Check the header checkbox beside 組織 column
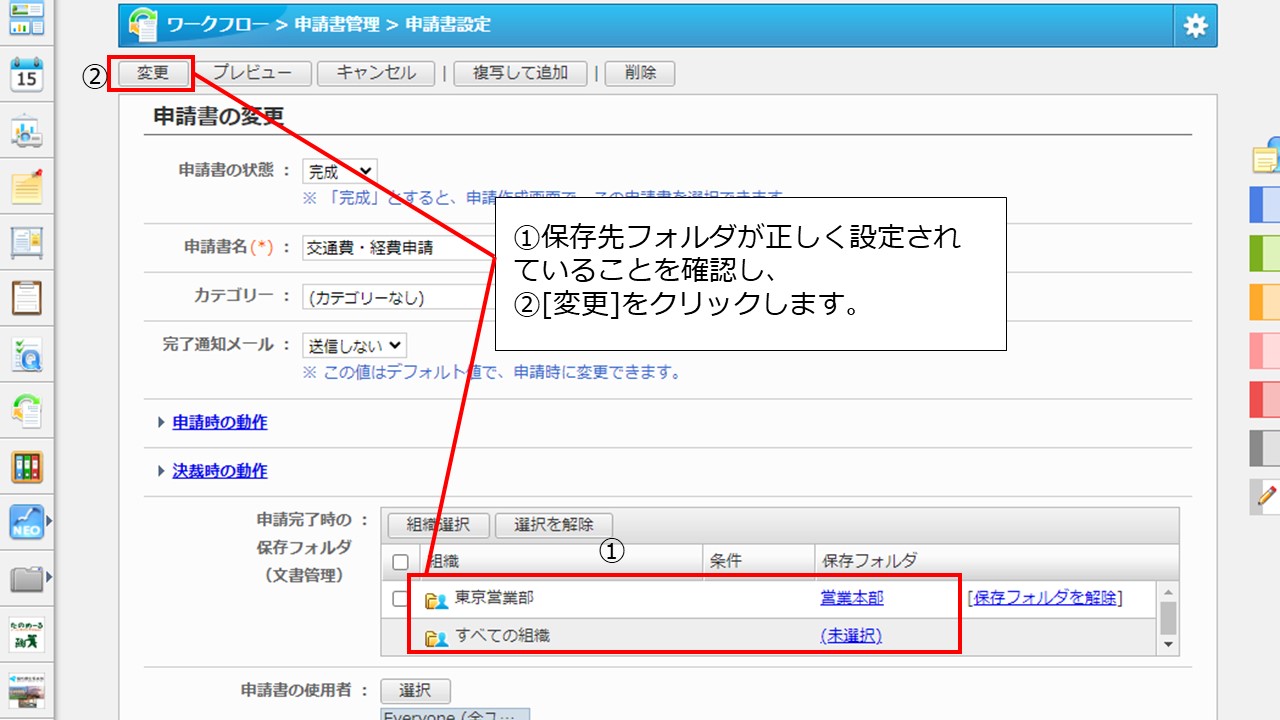The width and height of the screenshot is (1280, 720). 400,561
